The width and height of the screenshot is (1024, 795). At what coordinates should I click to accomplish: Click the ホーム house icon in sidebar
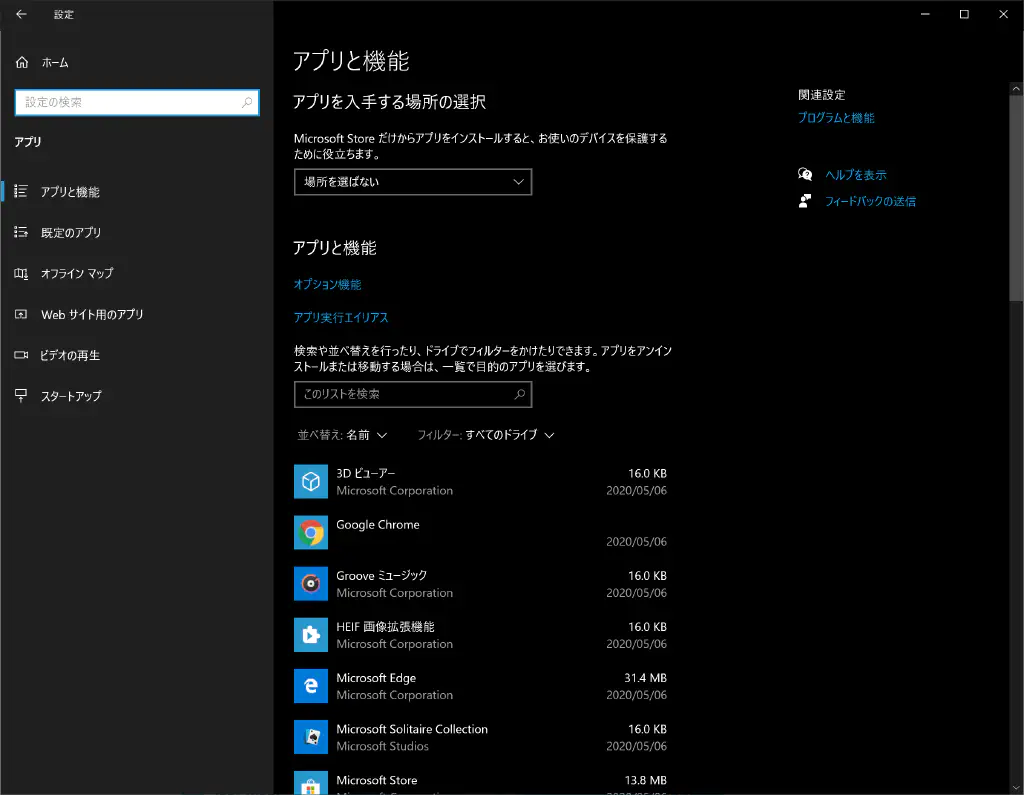pyautogui.click(x=21, y=62)
